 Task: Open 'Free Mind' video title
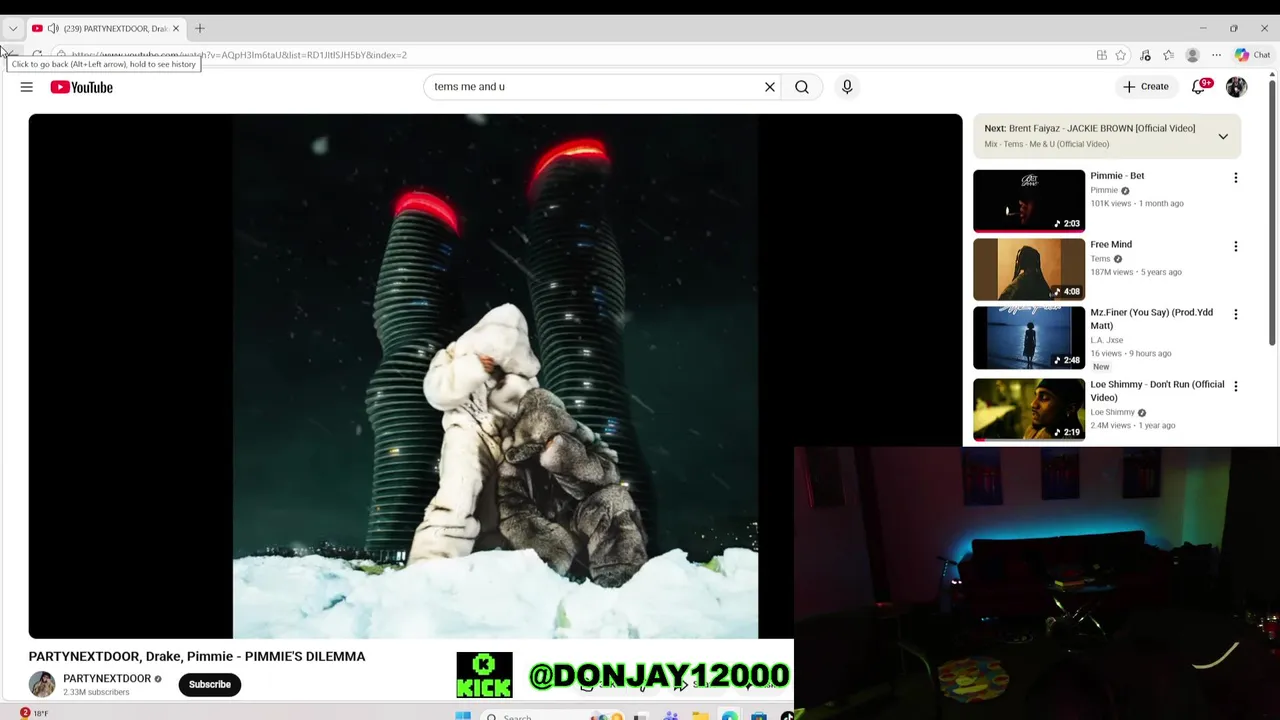coord(1111,244)
